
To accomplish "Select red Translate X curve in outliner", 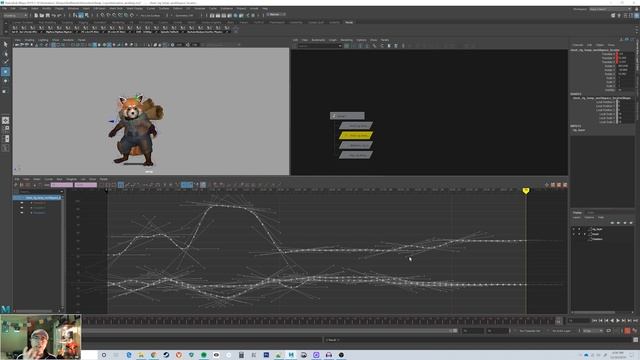I will pos(40,203).
